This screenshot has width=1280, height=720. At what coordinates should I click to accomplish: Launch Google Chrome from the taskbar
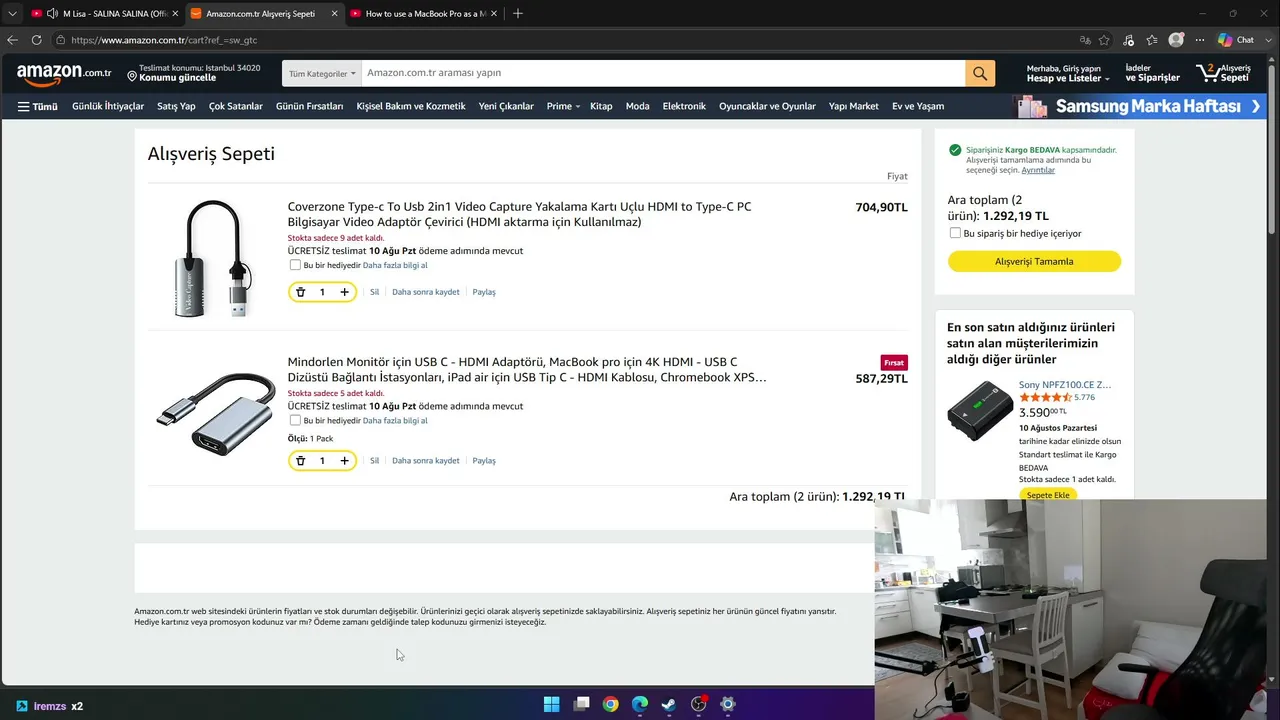[610, 704]
